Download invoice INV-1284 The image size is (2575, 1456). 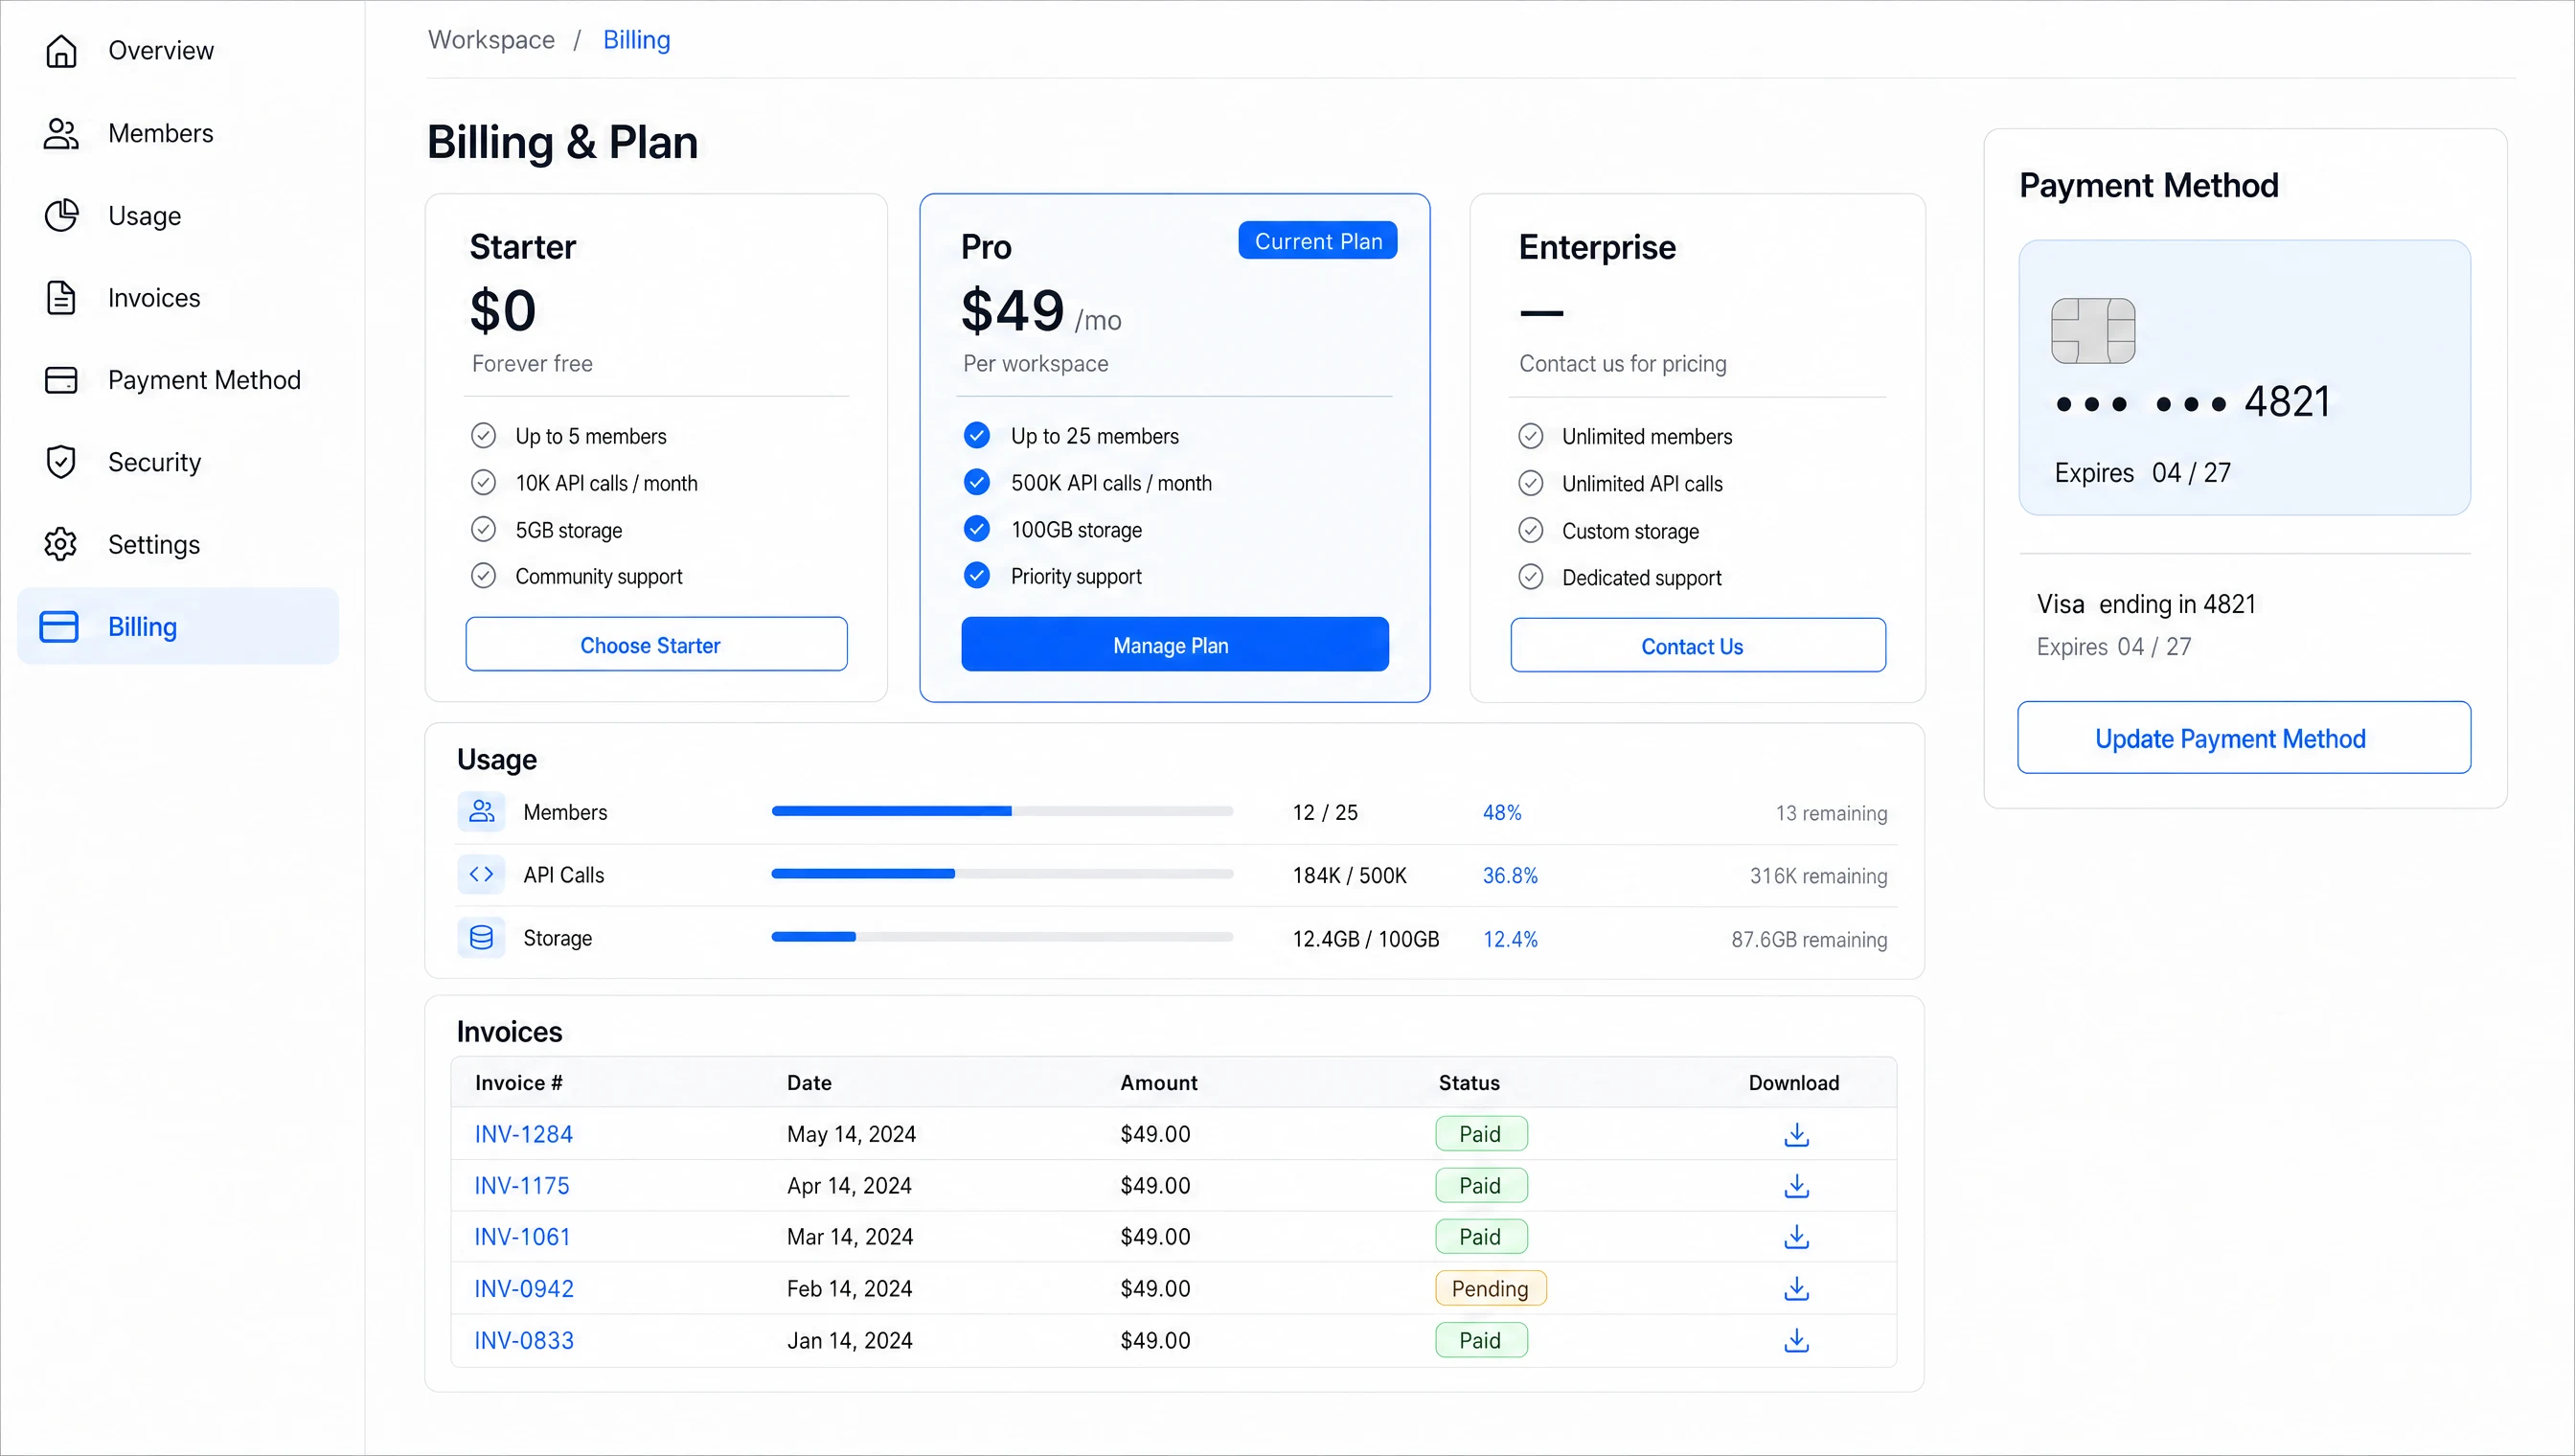pos(1796,1134)
